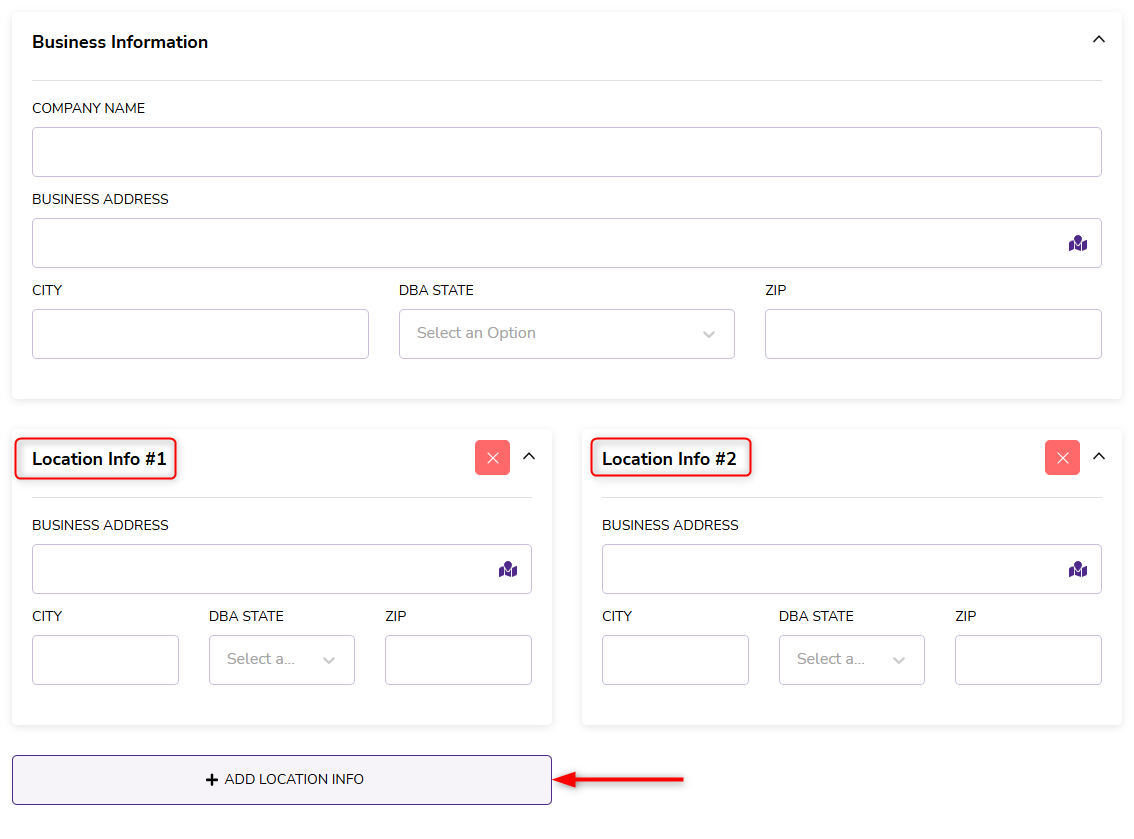Click map icon in Location Info #1 address

tap(508, 569)
